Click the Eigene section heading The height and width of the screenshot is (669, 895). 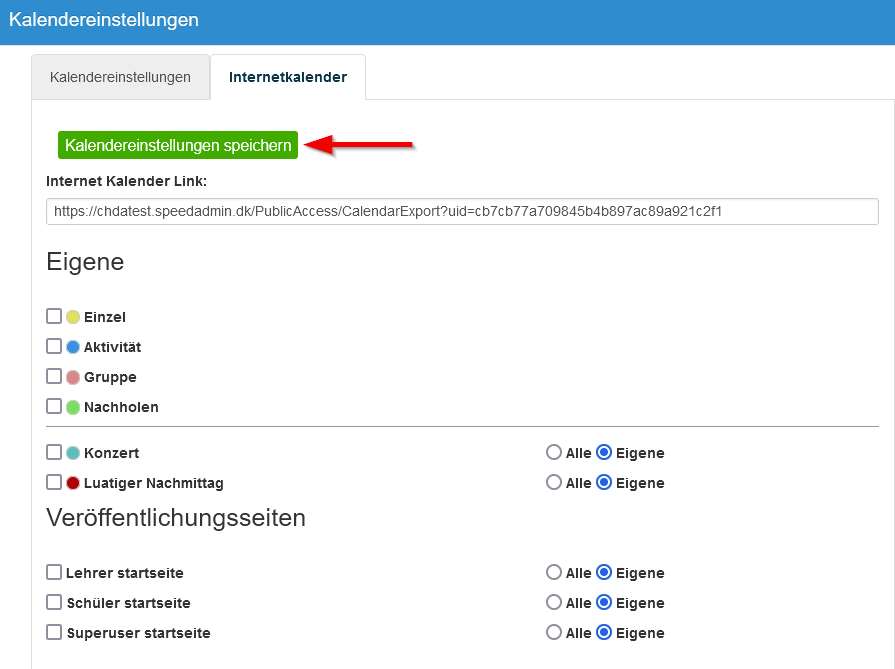pos(85,262)
